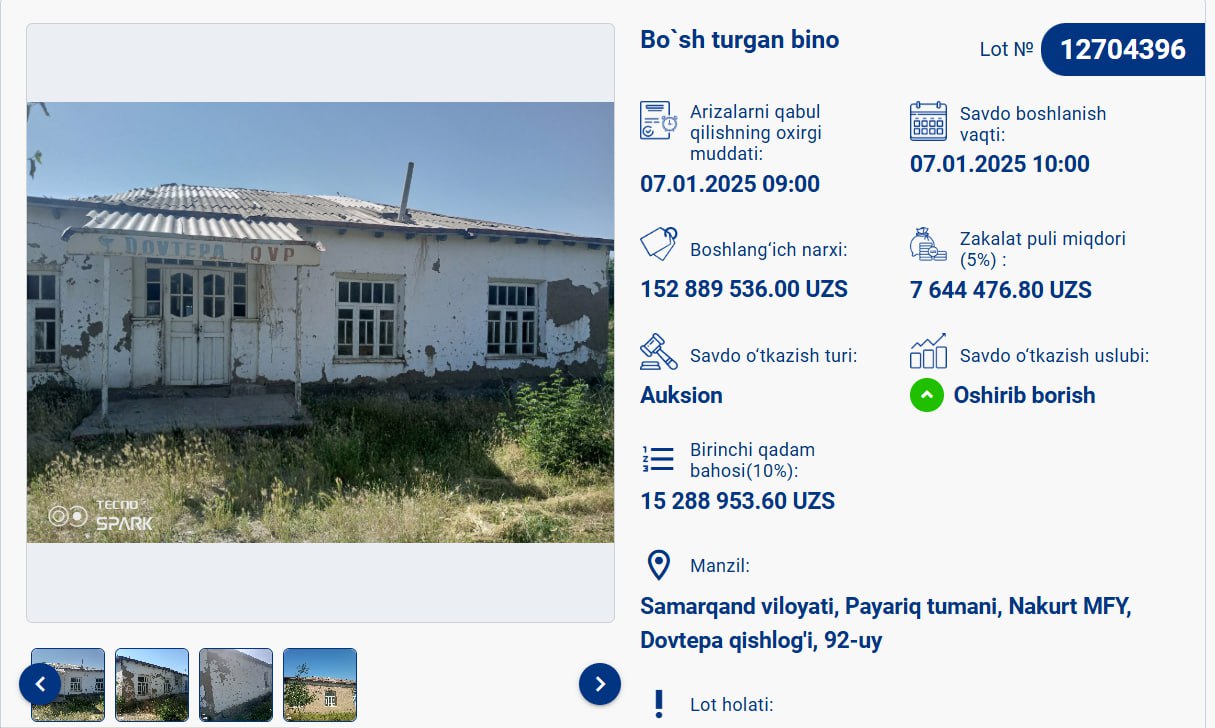Select the fourth thumbnail photo

click(x=320, y=685)
